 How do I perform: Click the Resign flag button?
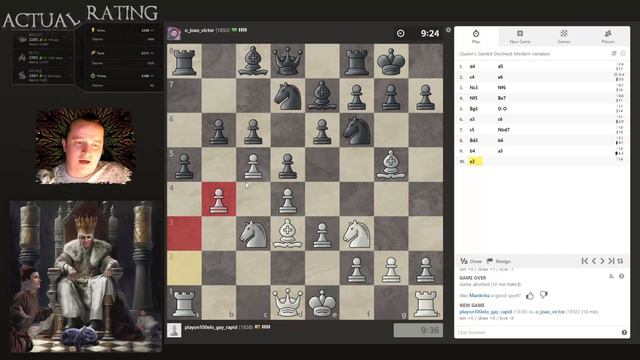coord(499,261)
